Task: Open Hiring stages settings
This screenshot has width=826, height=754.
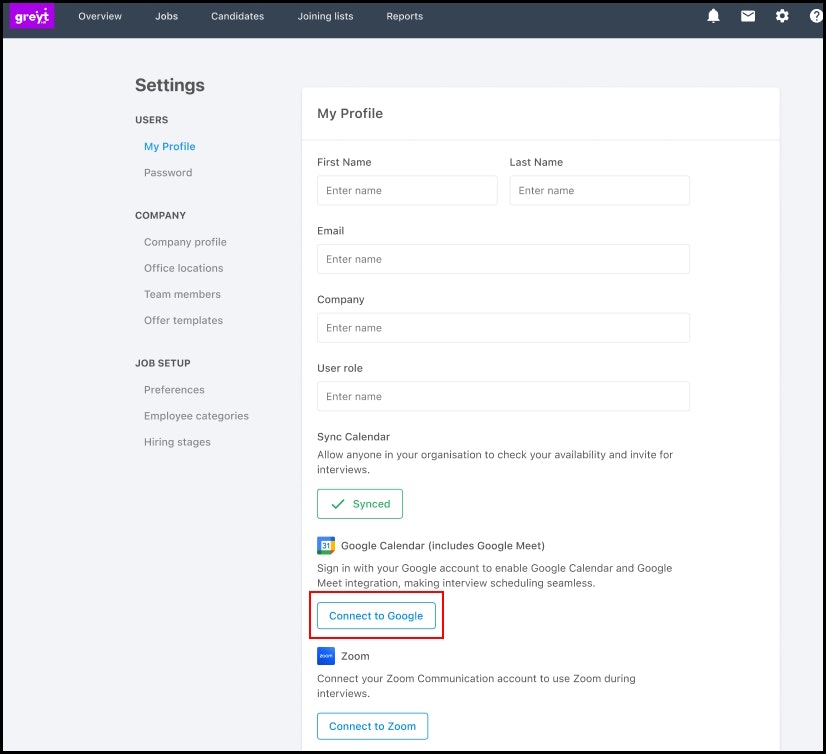Action: point(178,442)
